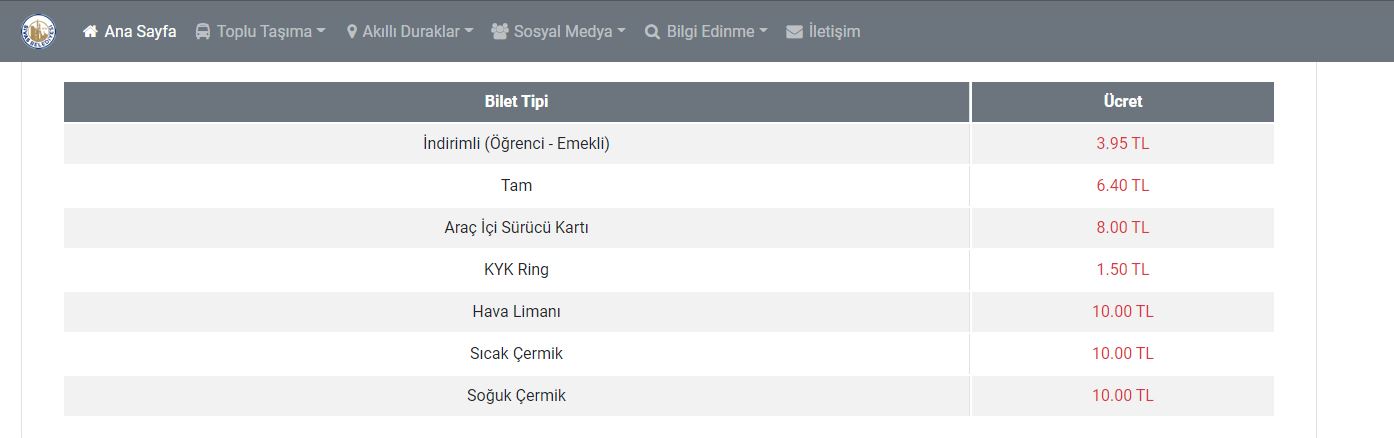
Task: Click the envelope icon for İletişim
Action: click(x=794, y=31)
